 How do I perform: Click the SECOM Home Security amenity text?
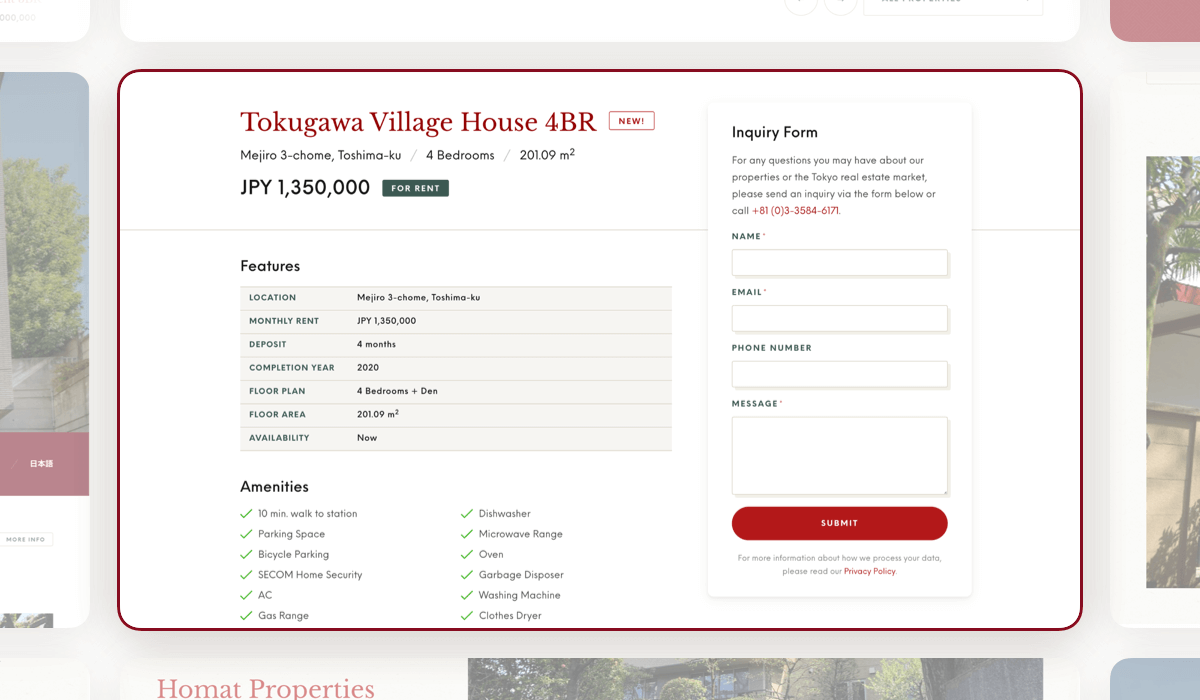(x=310, y=575)
